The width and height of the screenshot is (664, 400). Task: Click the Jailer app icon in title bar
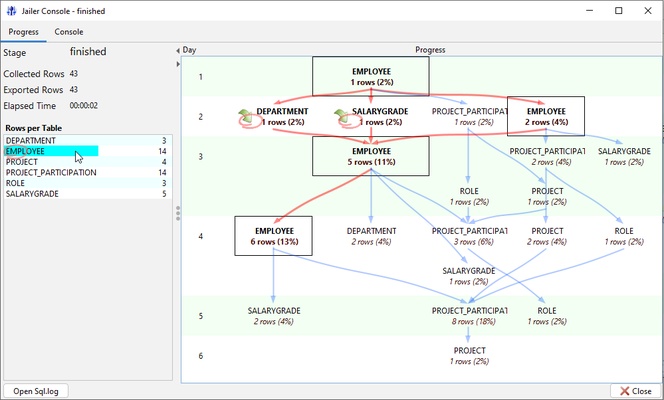[11, 10]
